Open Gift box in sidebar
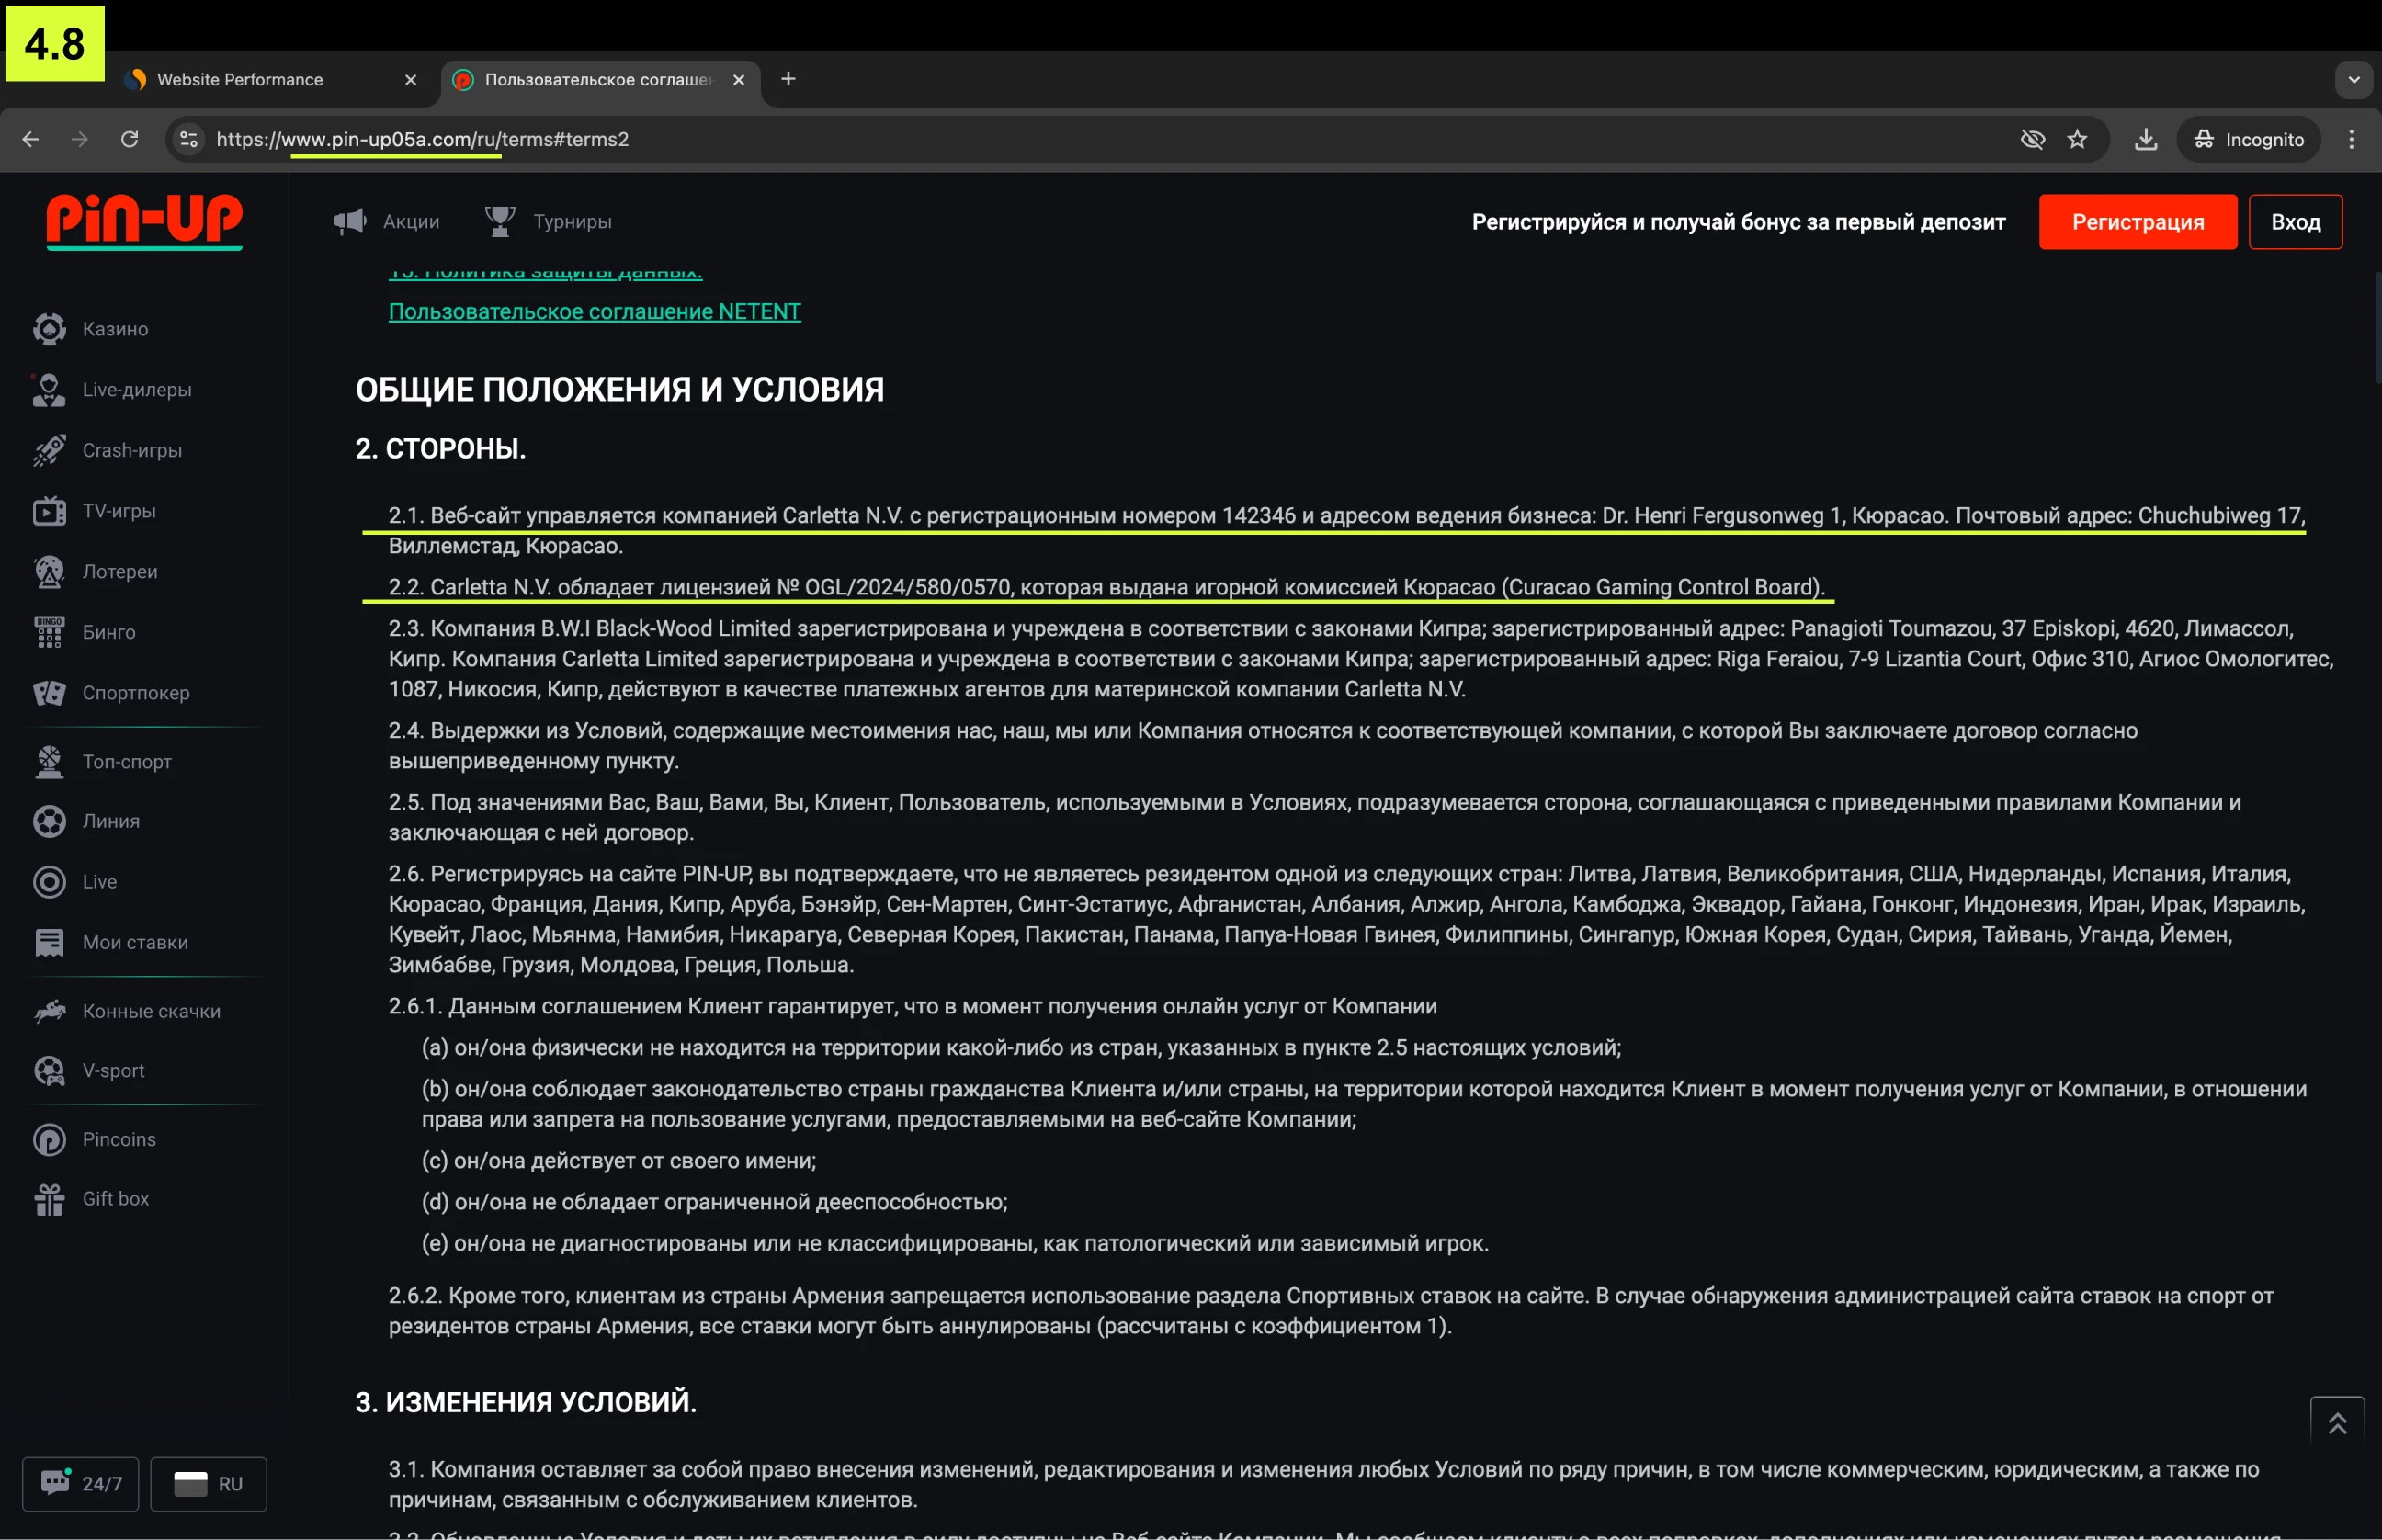Viewport: 2382px width, 1540px height. [x=115, y=1198]
